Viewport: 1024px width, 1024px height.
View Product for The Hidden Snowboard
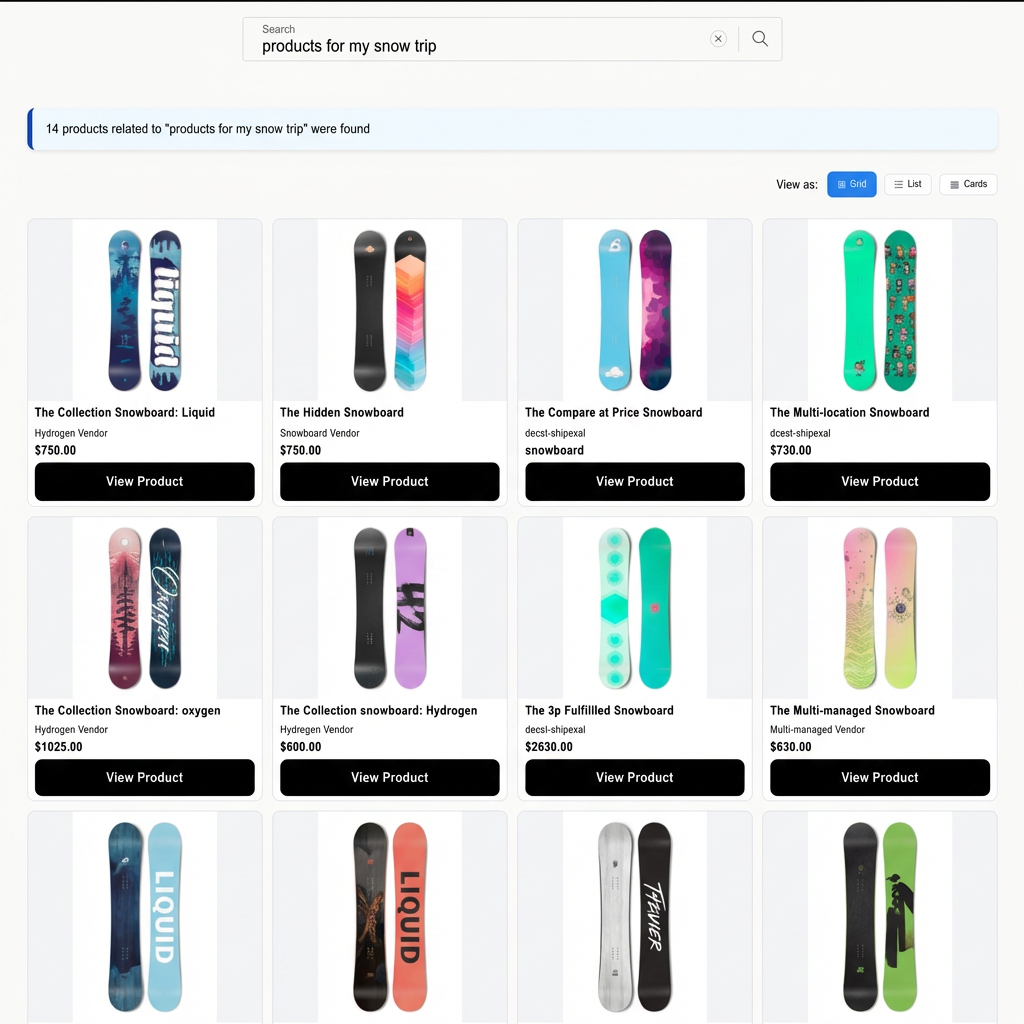389,481
